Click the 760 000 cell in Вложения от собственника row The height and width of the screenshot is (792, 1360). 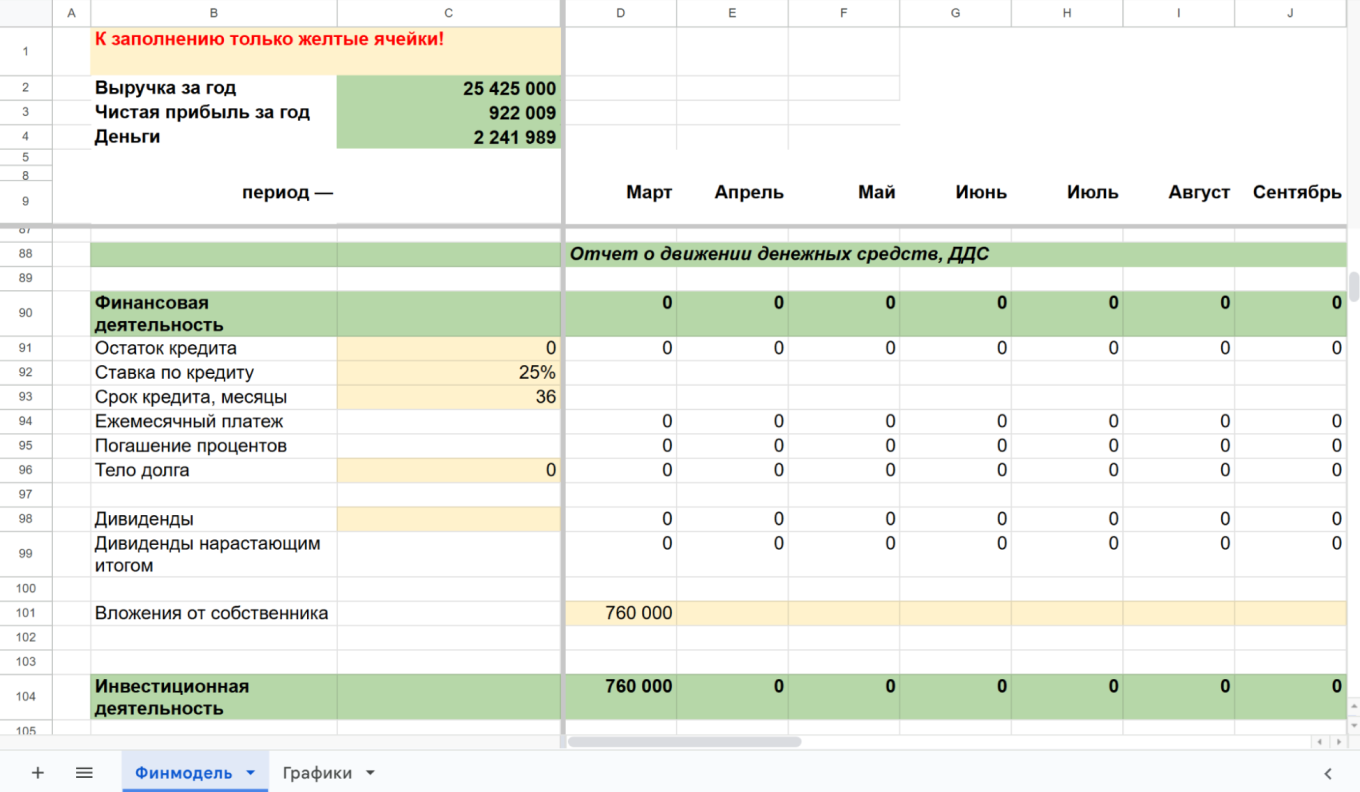tap(621, 613)
